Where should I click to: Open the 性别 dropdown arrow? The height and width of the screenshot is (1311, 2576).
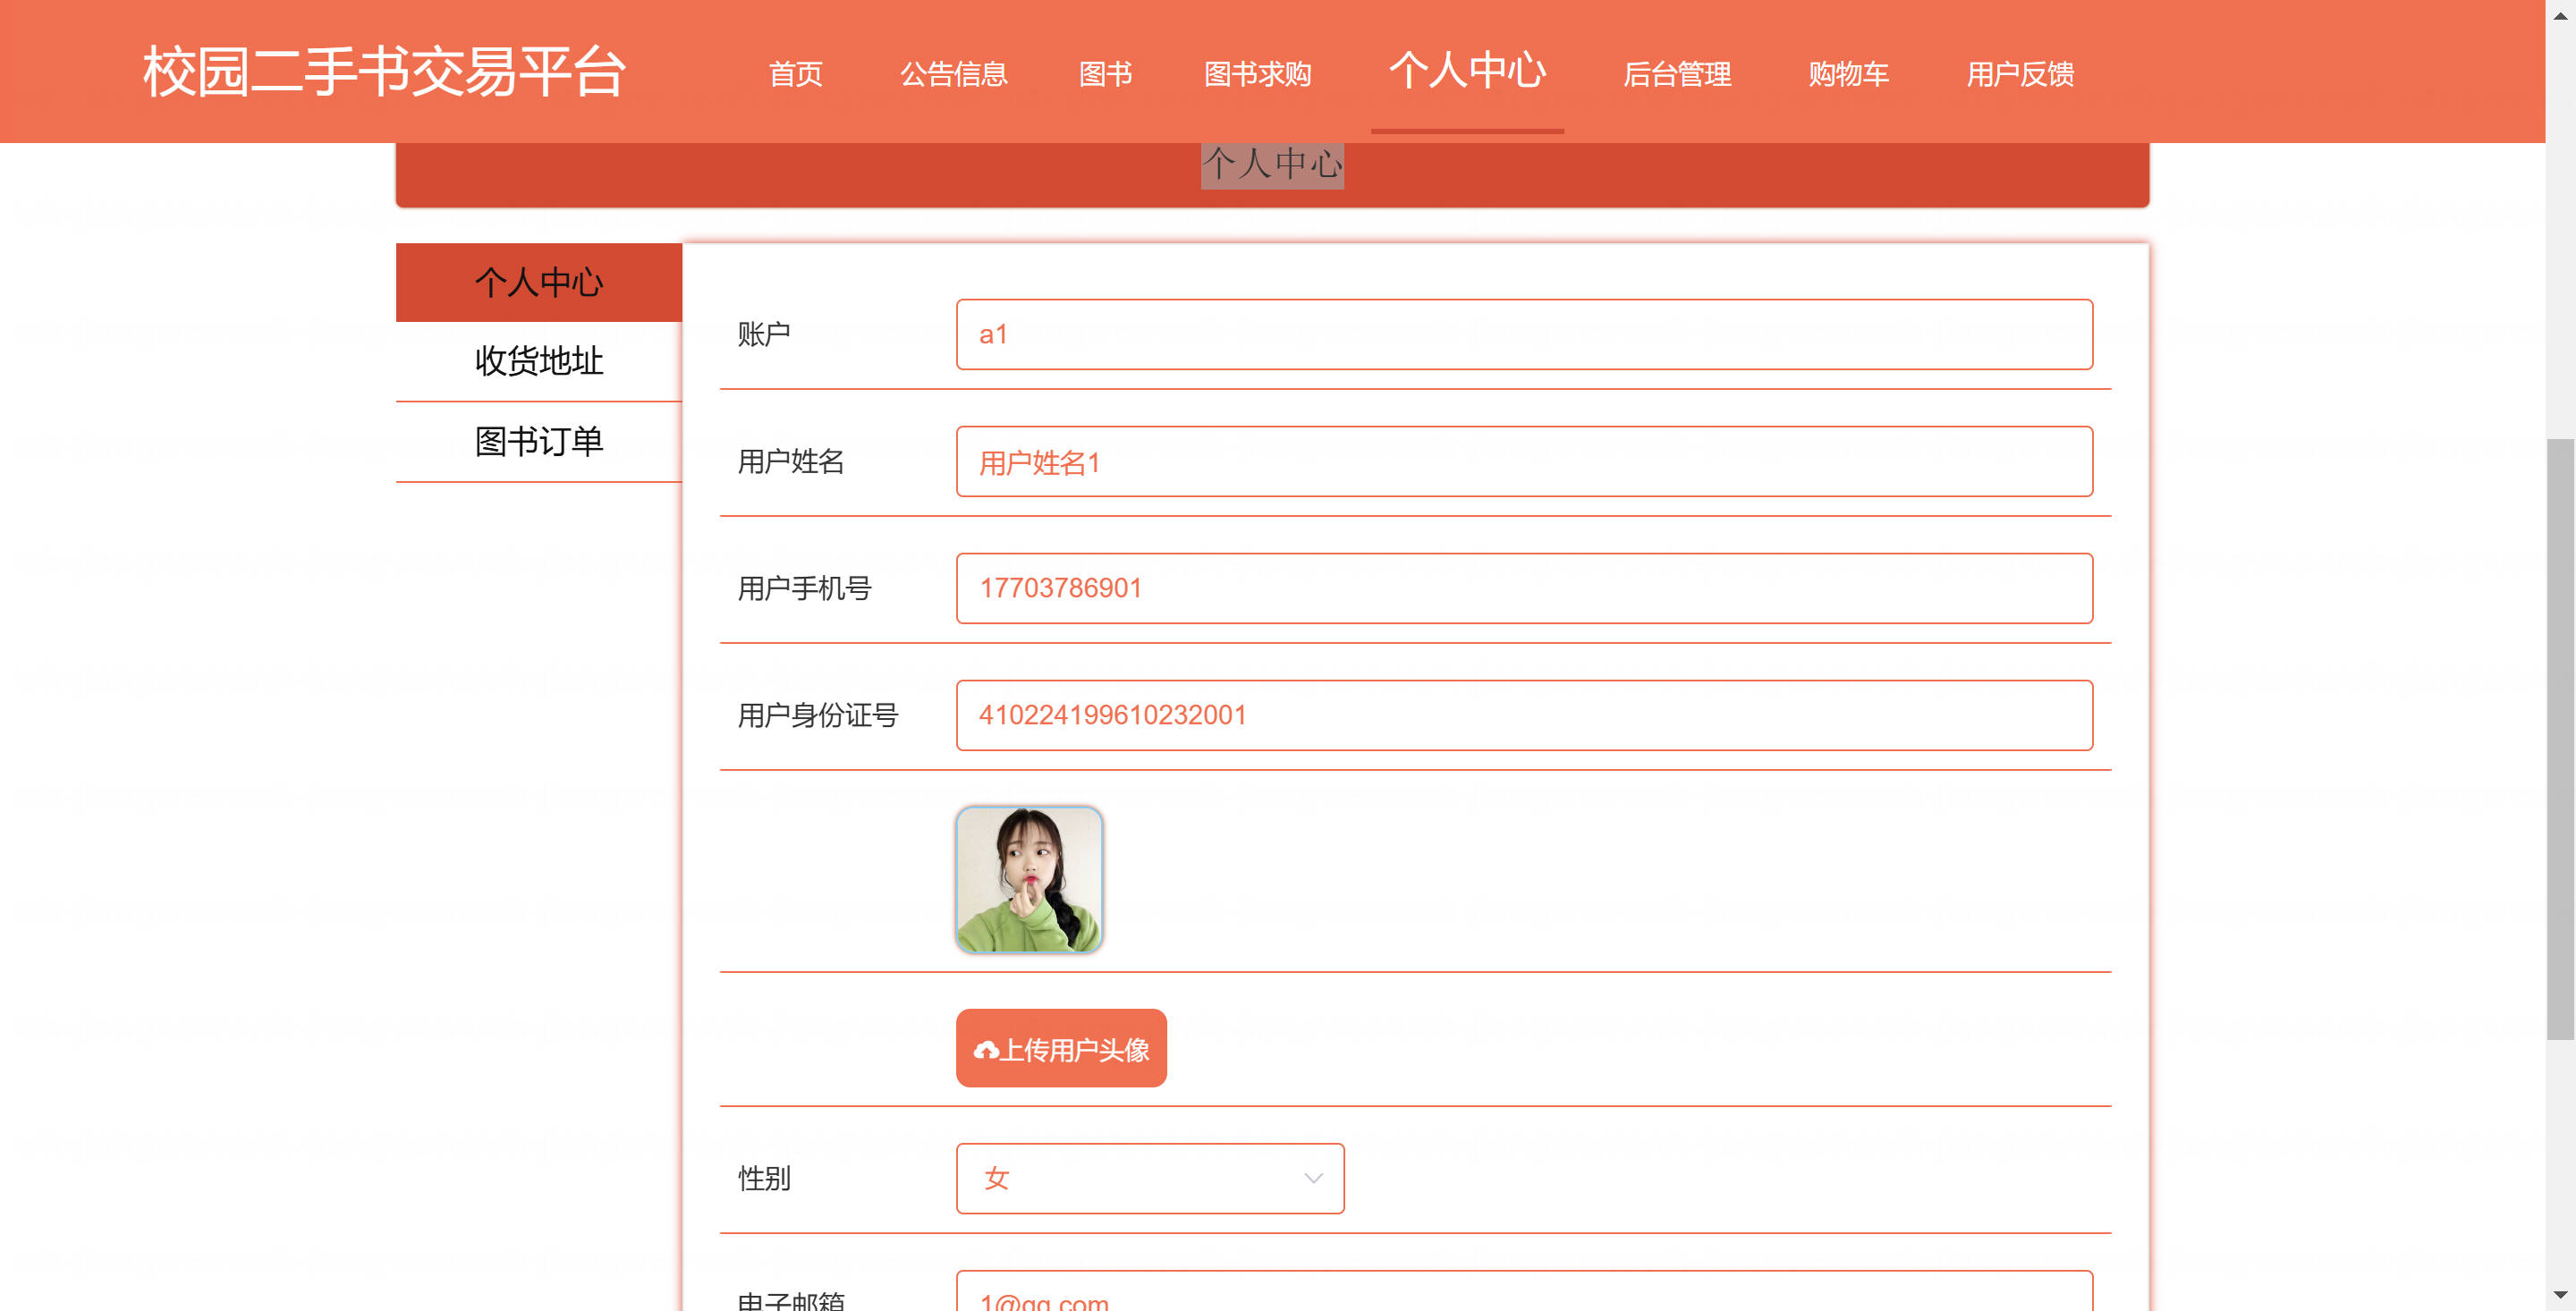pos(1313,1178)
